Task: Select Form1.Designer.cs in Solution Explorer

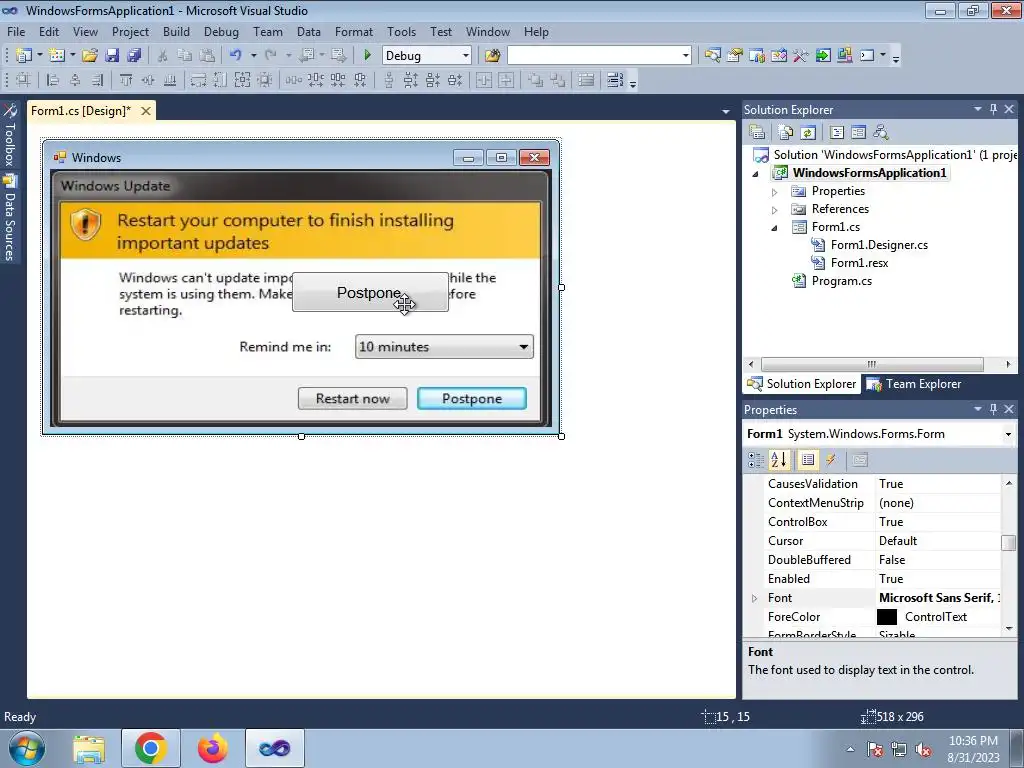Action: click(x=879, y=245)
